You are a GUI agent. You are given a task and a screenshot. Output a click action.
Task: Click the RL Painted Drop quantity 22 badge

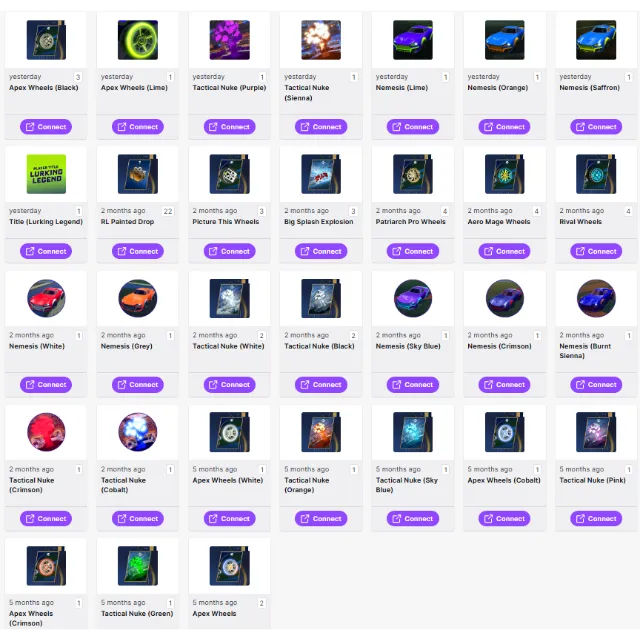click(x=168, y=211)
